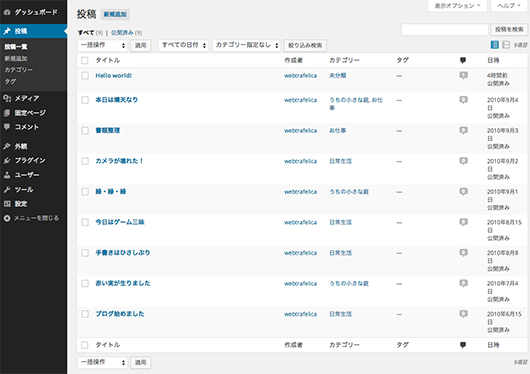This screenshot has height=374, width=530.
Task: Open カメラが壊れた！ post title
Action: [x=119, y=161]
